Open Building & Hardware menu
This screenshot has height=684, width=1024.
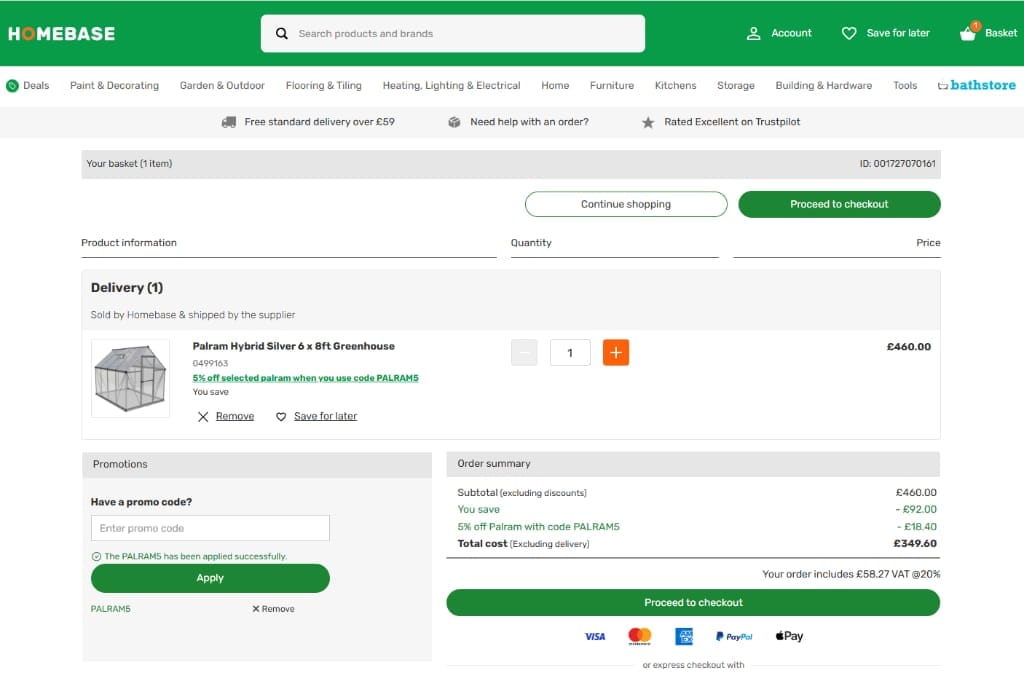point(824,86)
